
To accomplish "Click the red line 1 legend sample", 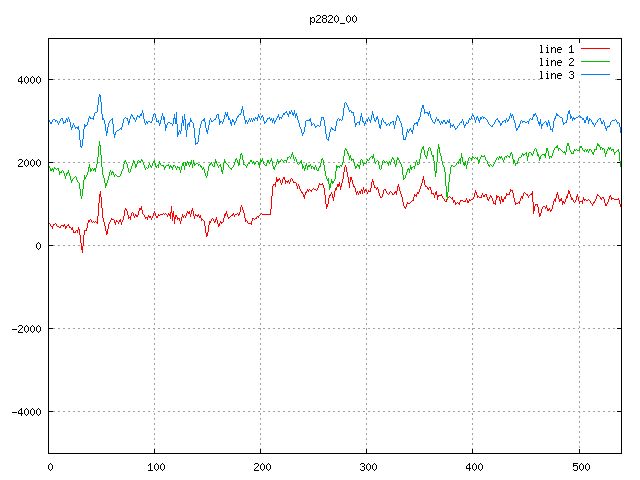I will (x=595, y=49).
